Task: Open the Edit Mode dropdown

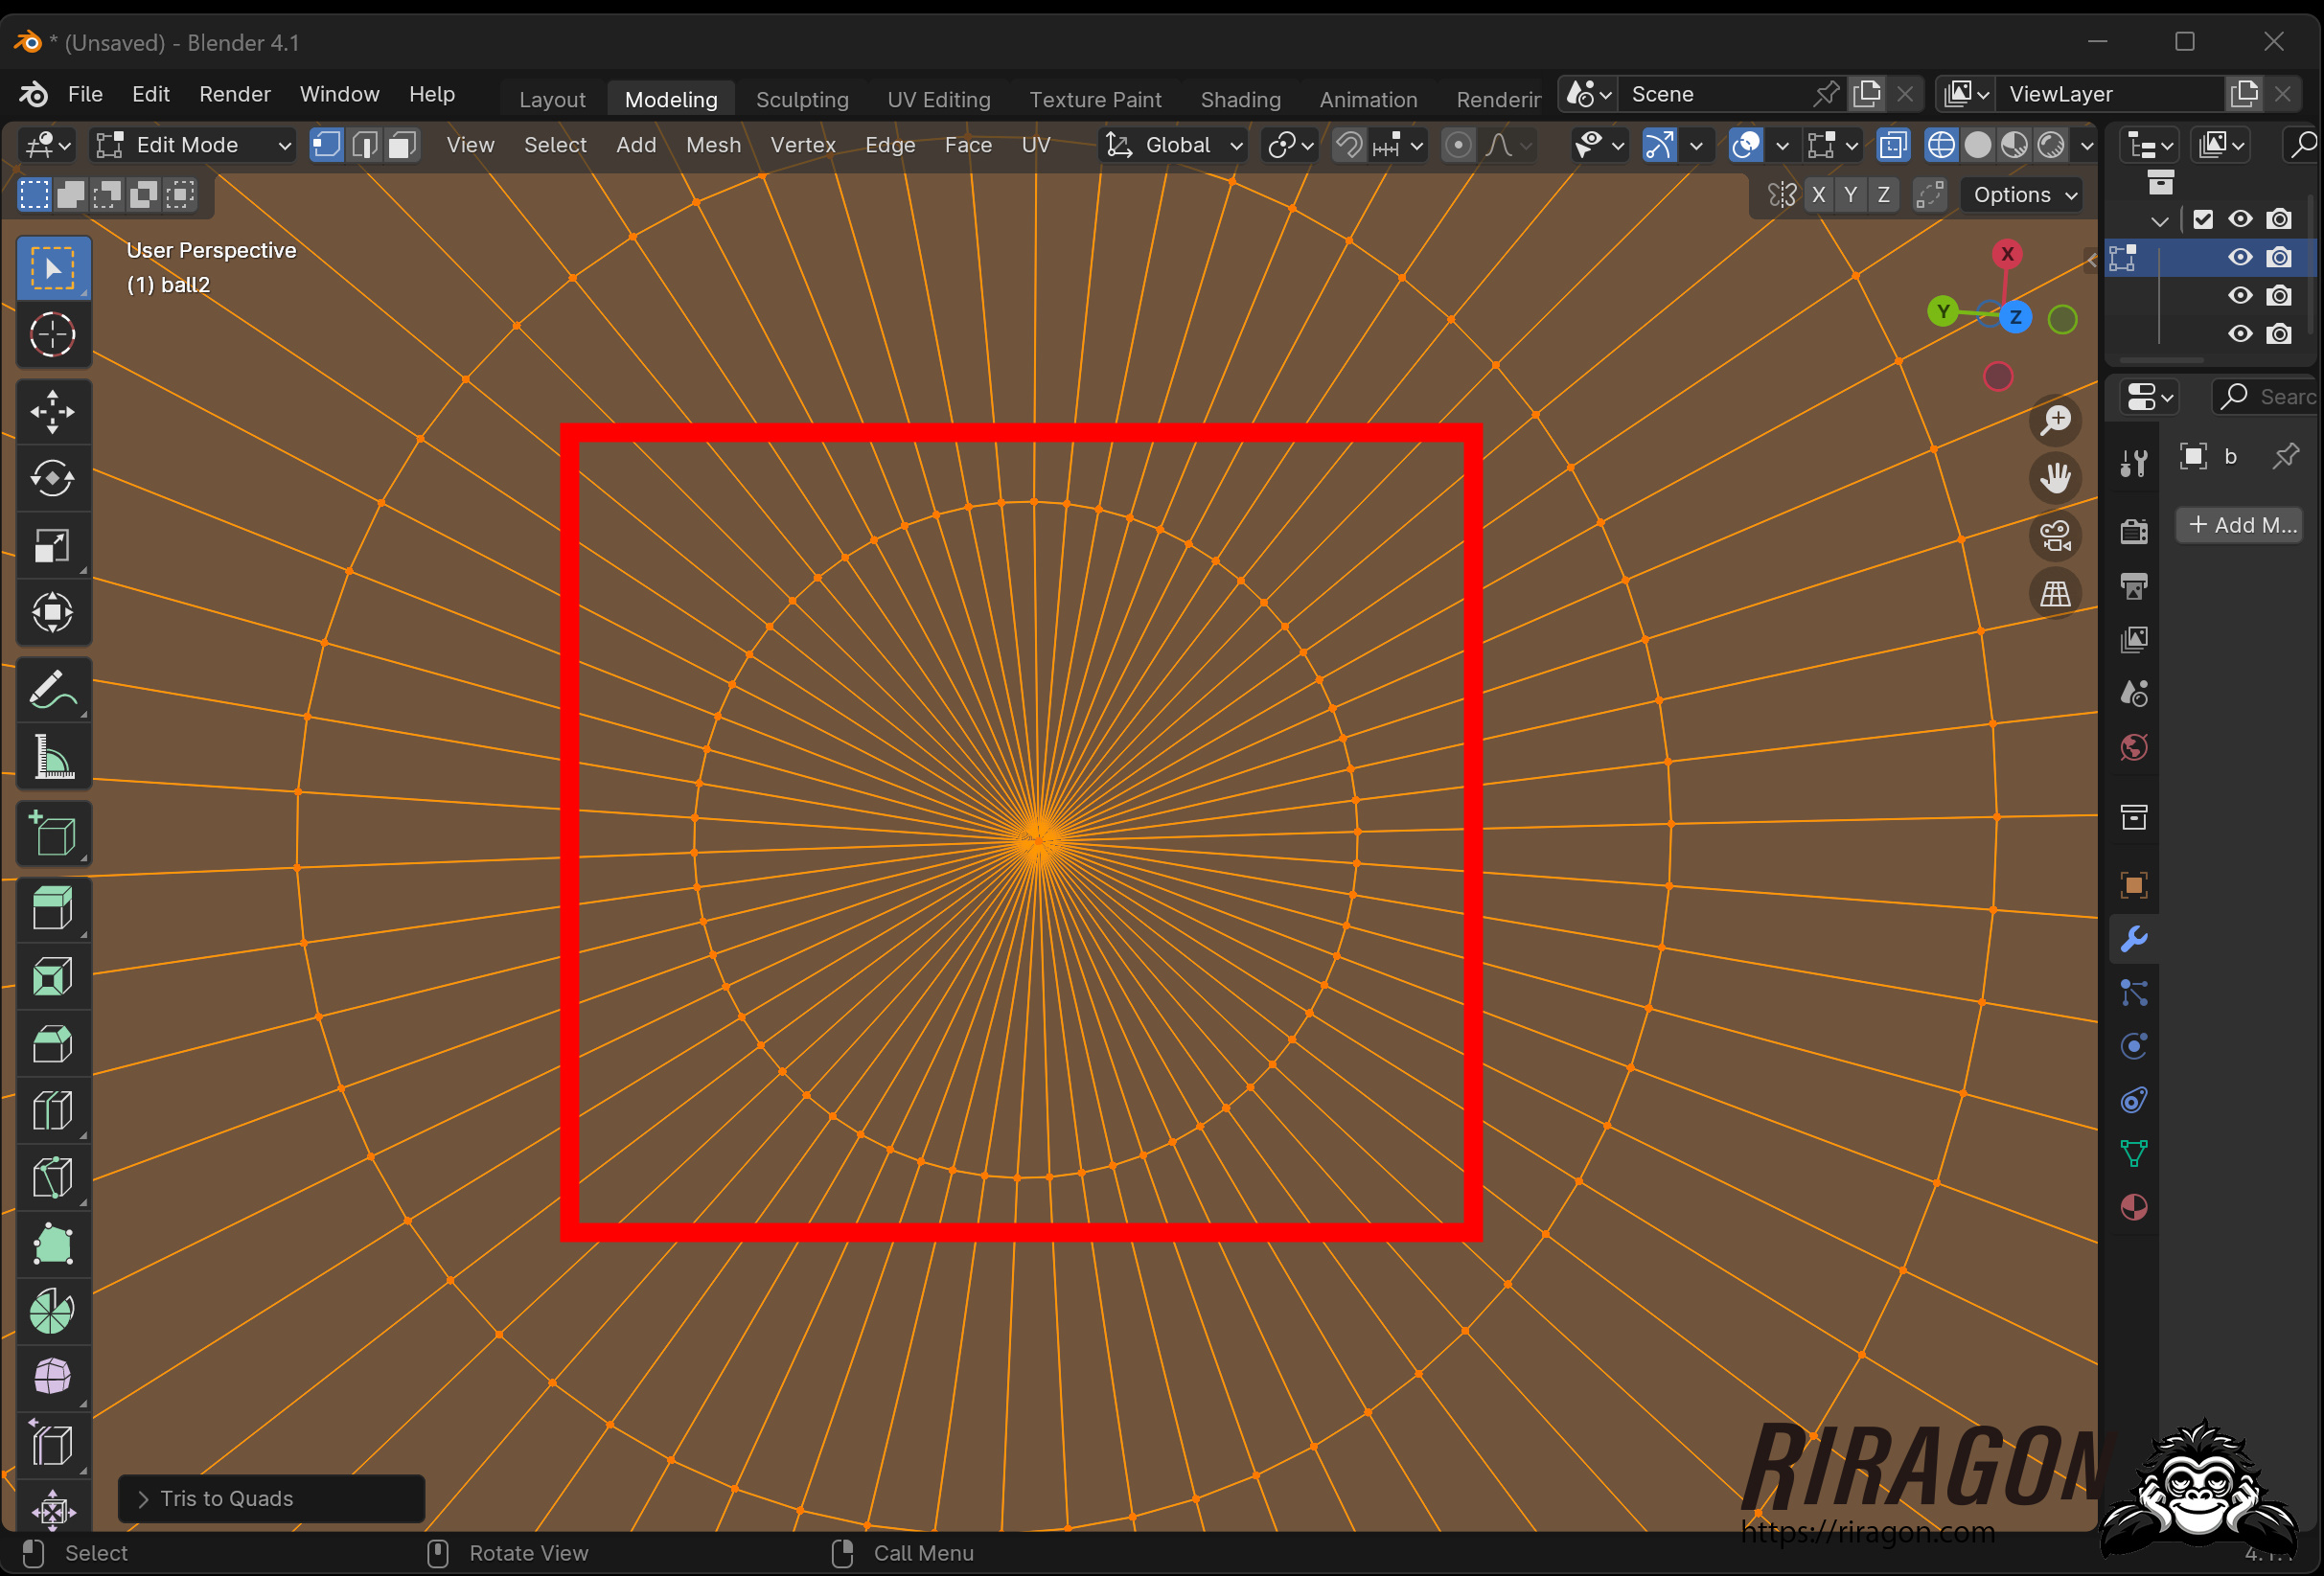Action: [x=193, y=146]
